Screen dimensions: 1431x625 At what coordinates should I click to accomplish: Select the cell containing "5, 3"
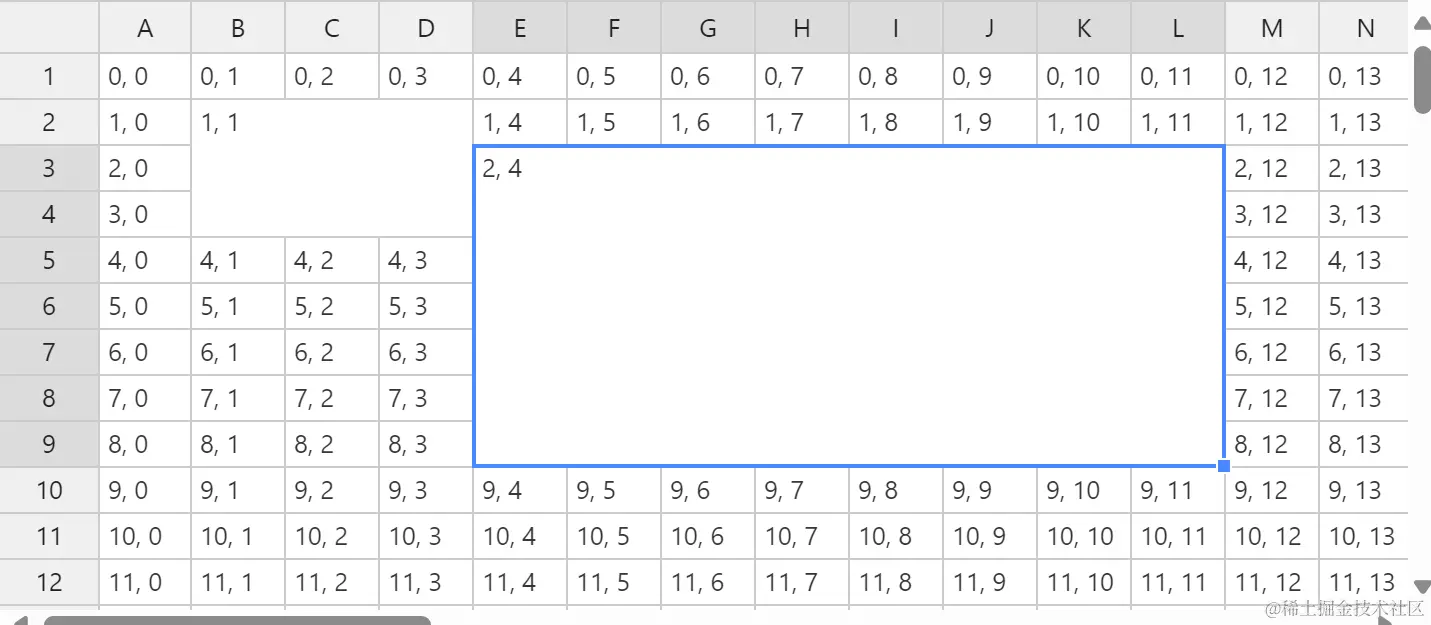tap(426, 306)
